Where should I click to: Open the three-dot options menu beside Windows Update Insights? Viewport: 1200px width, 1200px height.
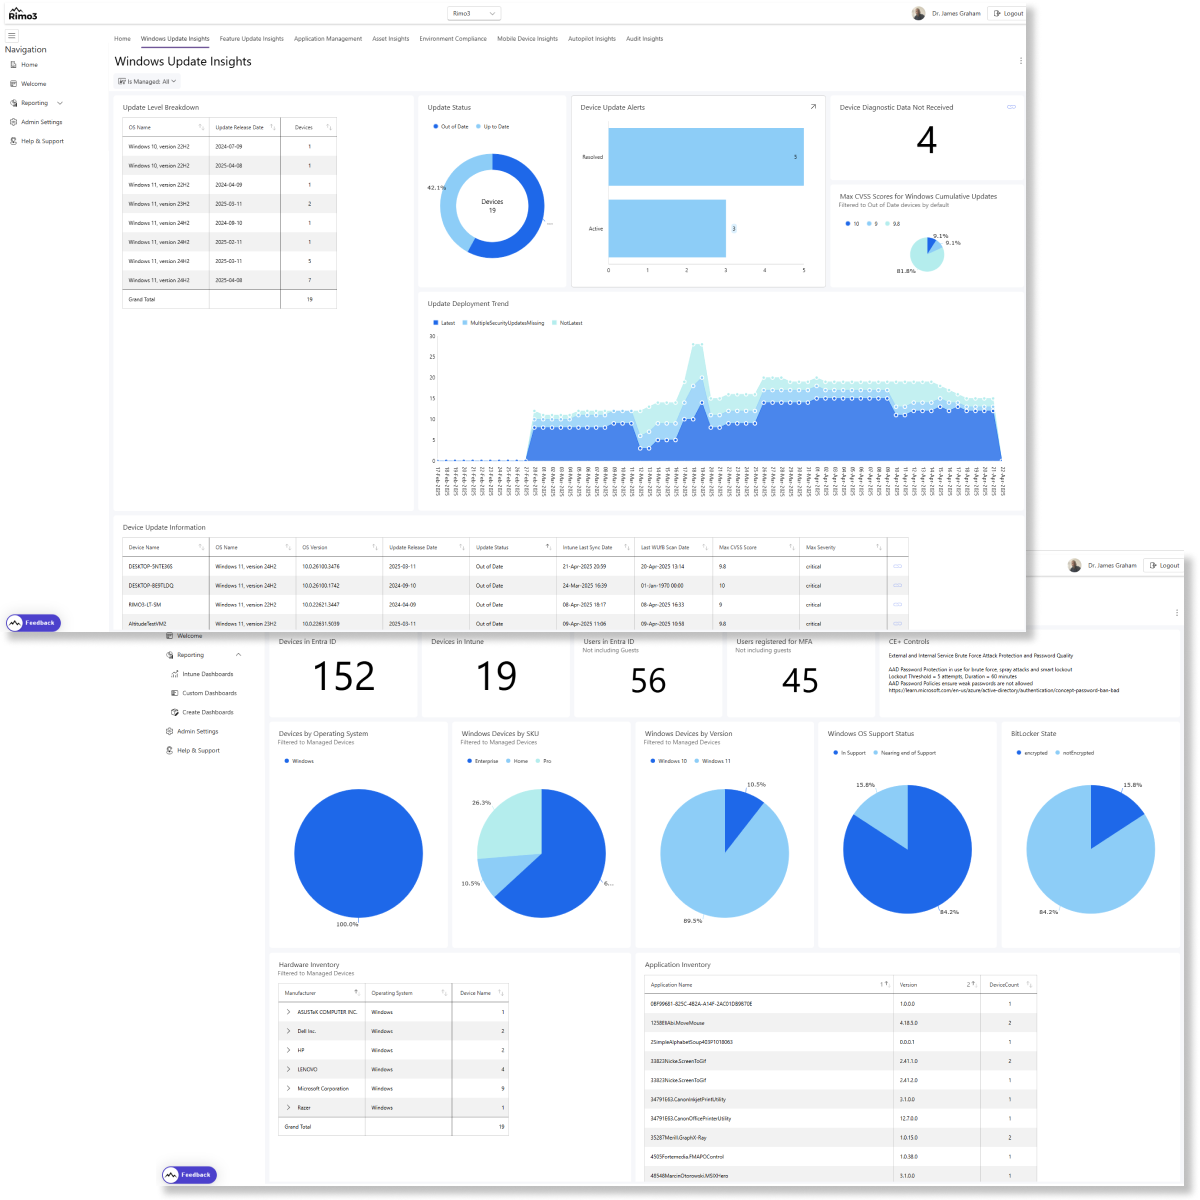[x=1021, y=61]
